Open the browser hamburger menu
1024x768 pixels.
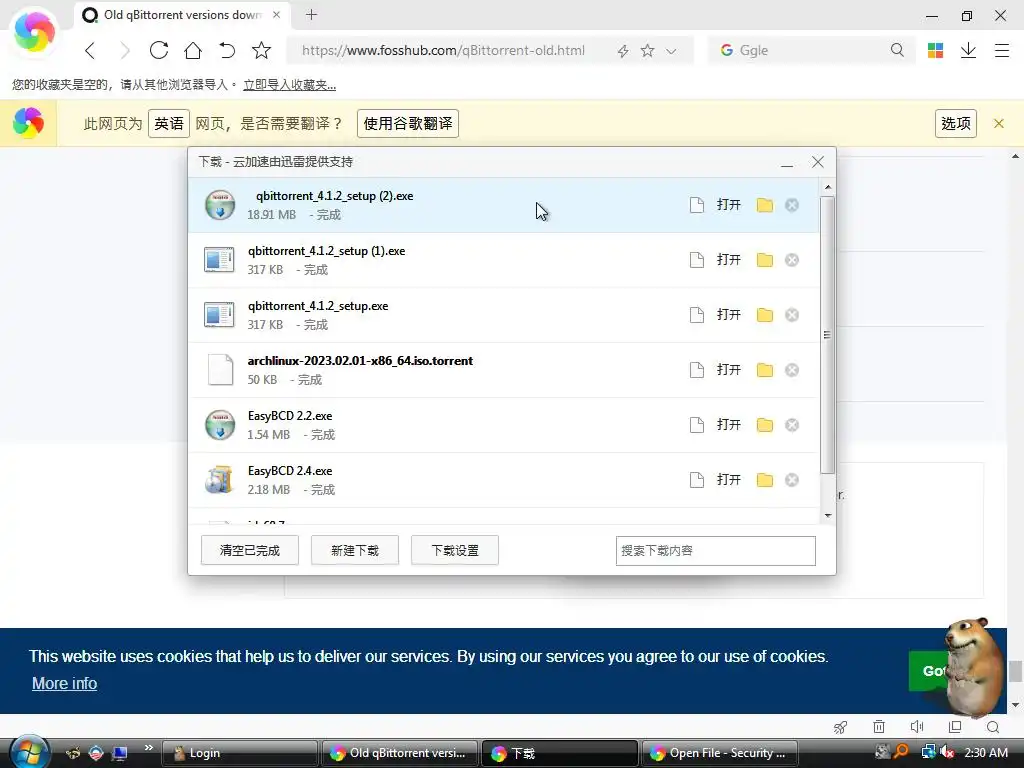click(x=1002, y=50)
